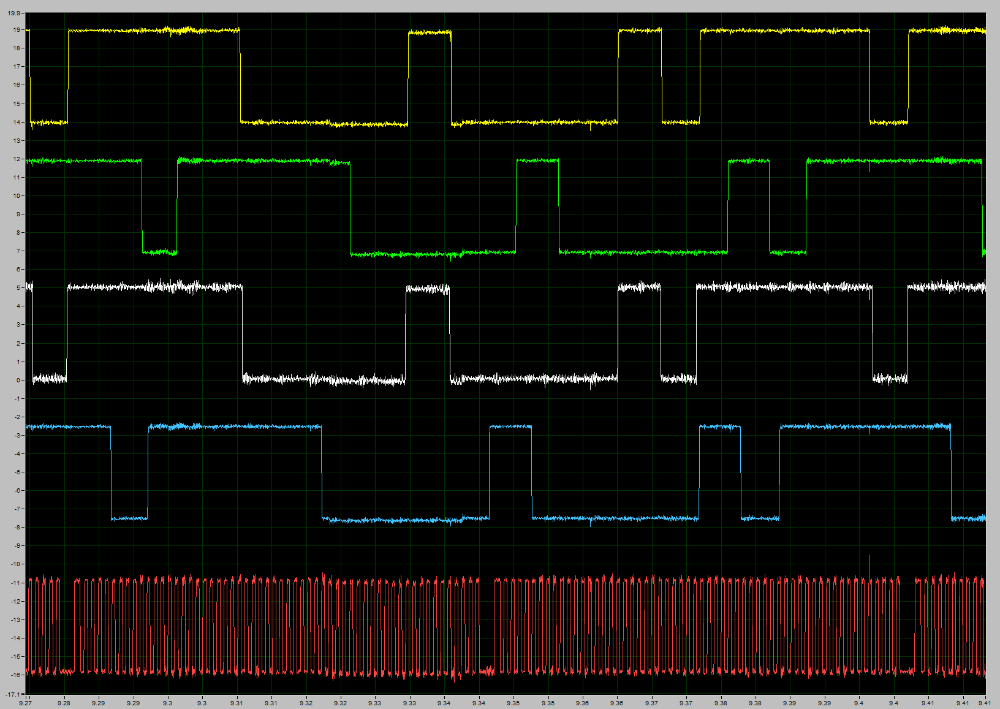Click the blue trace's longest low segment

click(x=406, y=520)
